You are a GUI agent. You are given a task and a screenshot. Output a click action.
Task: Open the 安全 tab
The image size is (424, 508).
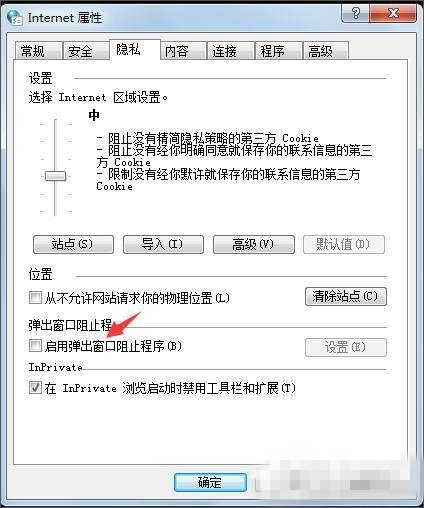[x=86, y=51]
